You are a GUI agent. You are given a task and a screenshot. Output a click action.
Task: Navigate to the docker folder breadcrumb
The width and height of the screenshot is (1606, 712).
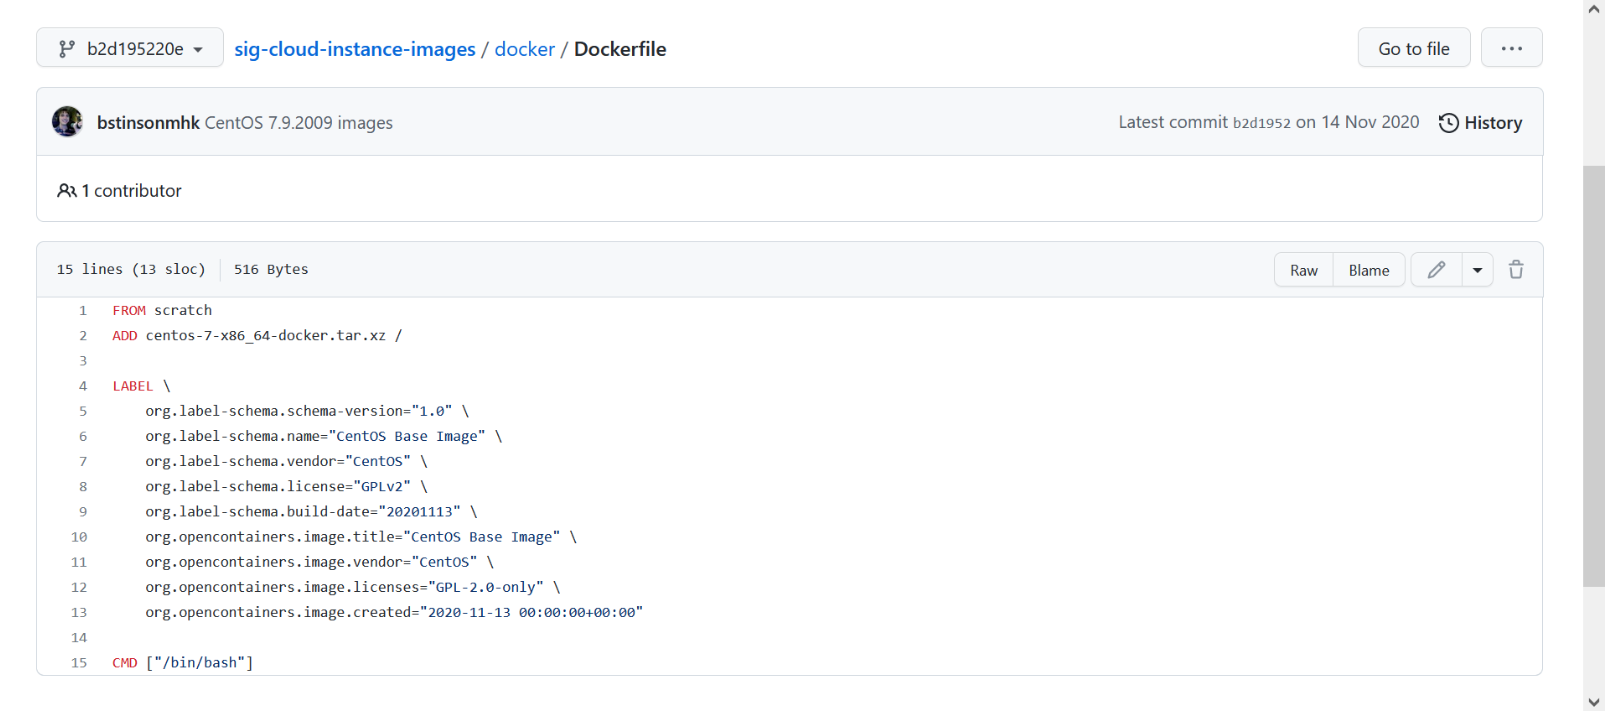[x=524, y=49]
